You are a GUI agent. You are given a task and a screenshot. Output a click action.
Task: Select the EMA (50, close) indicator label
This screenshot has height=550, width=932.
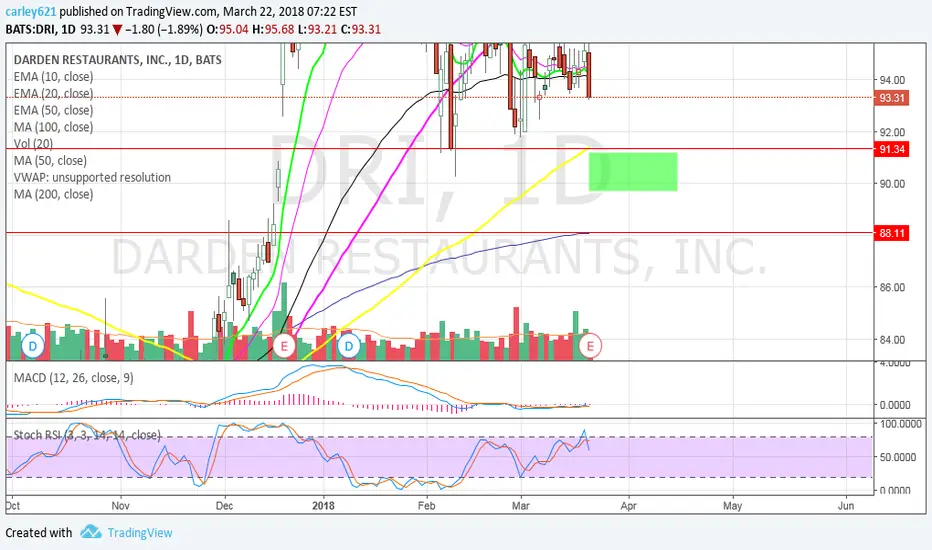(53, 110)
